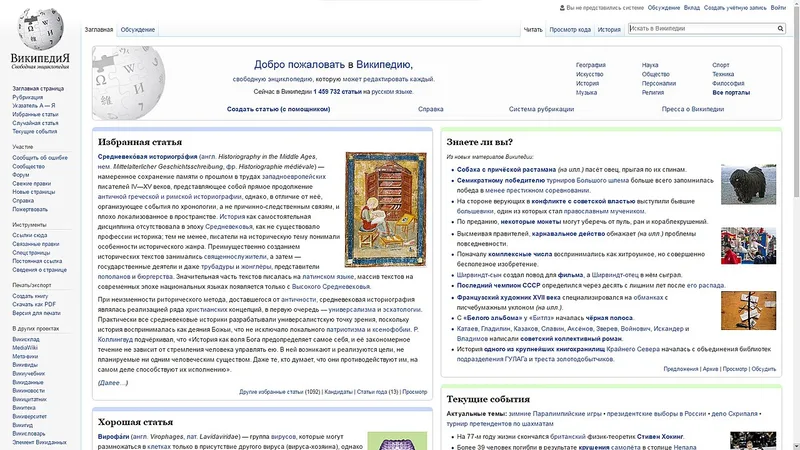Open Создать книгу link

30,296
